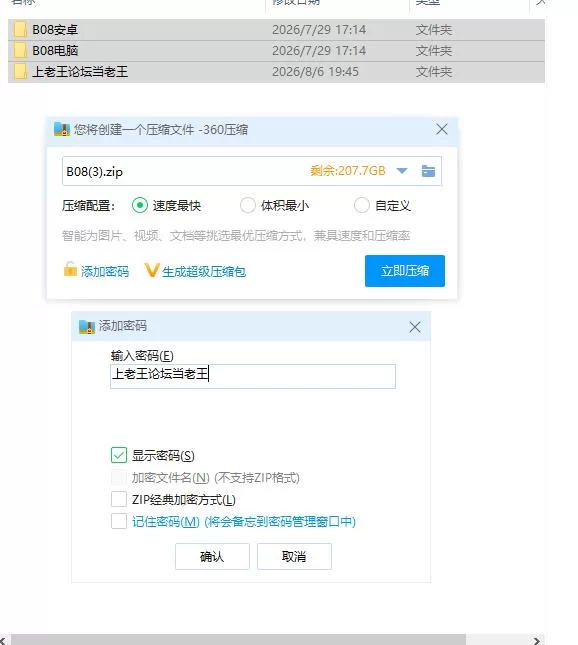Check the 记住密码(M) checkbox
578x645 pixels.
click(119, 521)
